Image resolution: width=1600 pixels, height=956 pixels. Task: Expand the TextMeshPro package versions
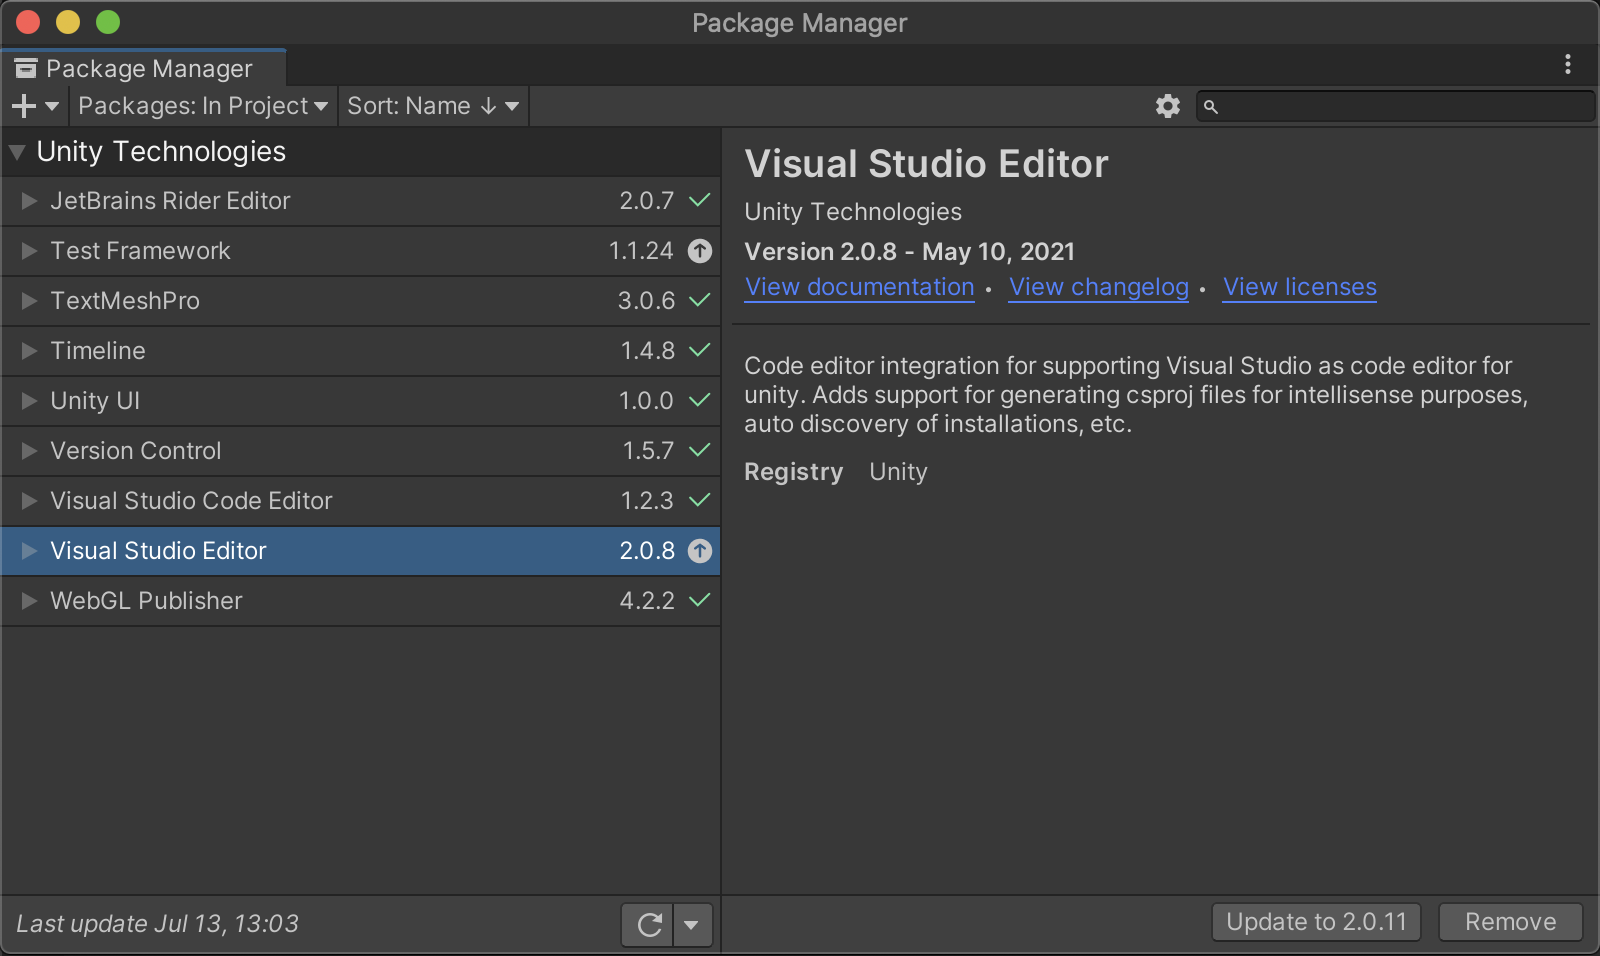click(29, 301)
